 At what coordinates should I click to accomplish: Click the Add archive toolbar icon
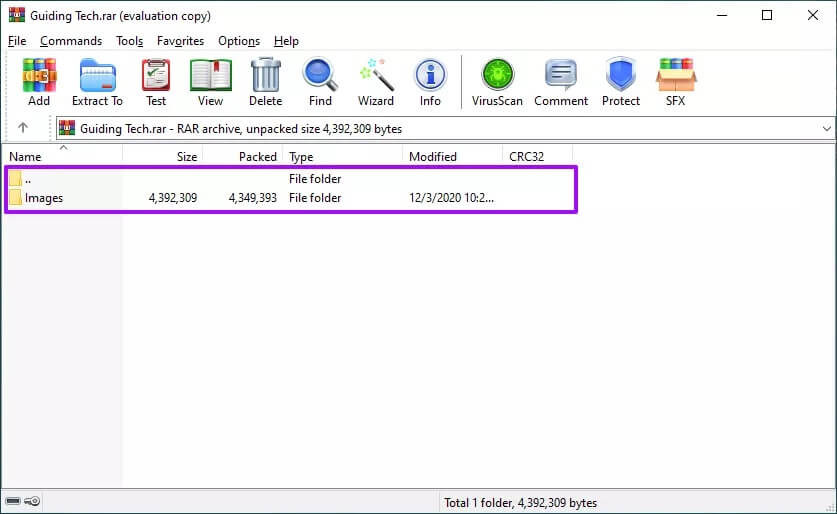tap(39, 75)
